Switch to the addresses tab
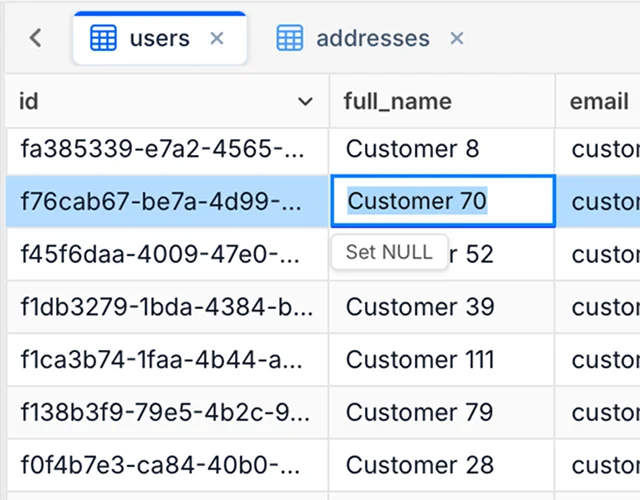 [x=373, y=38]
